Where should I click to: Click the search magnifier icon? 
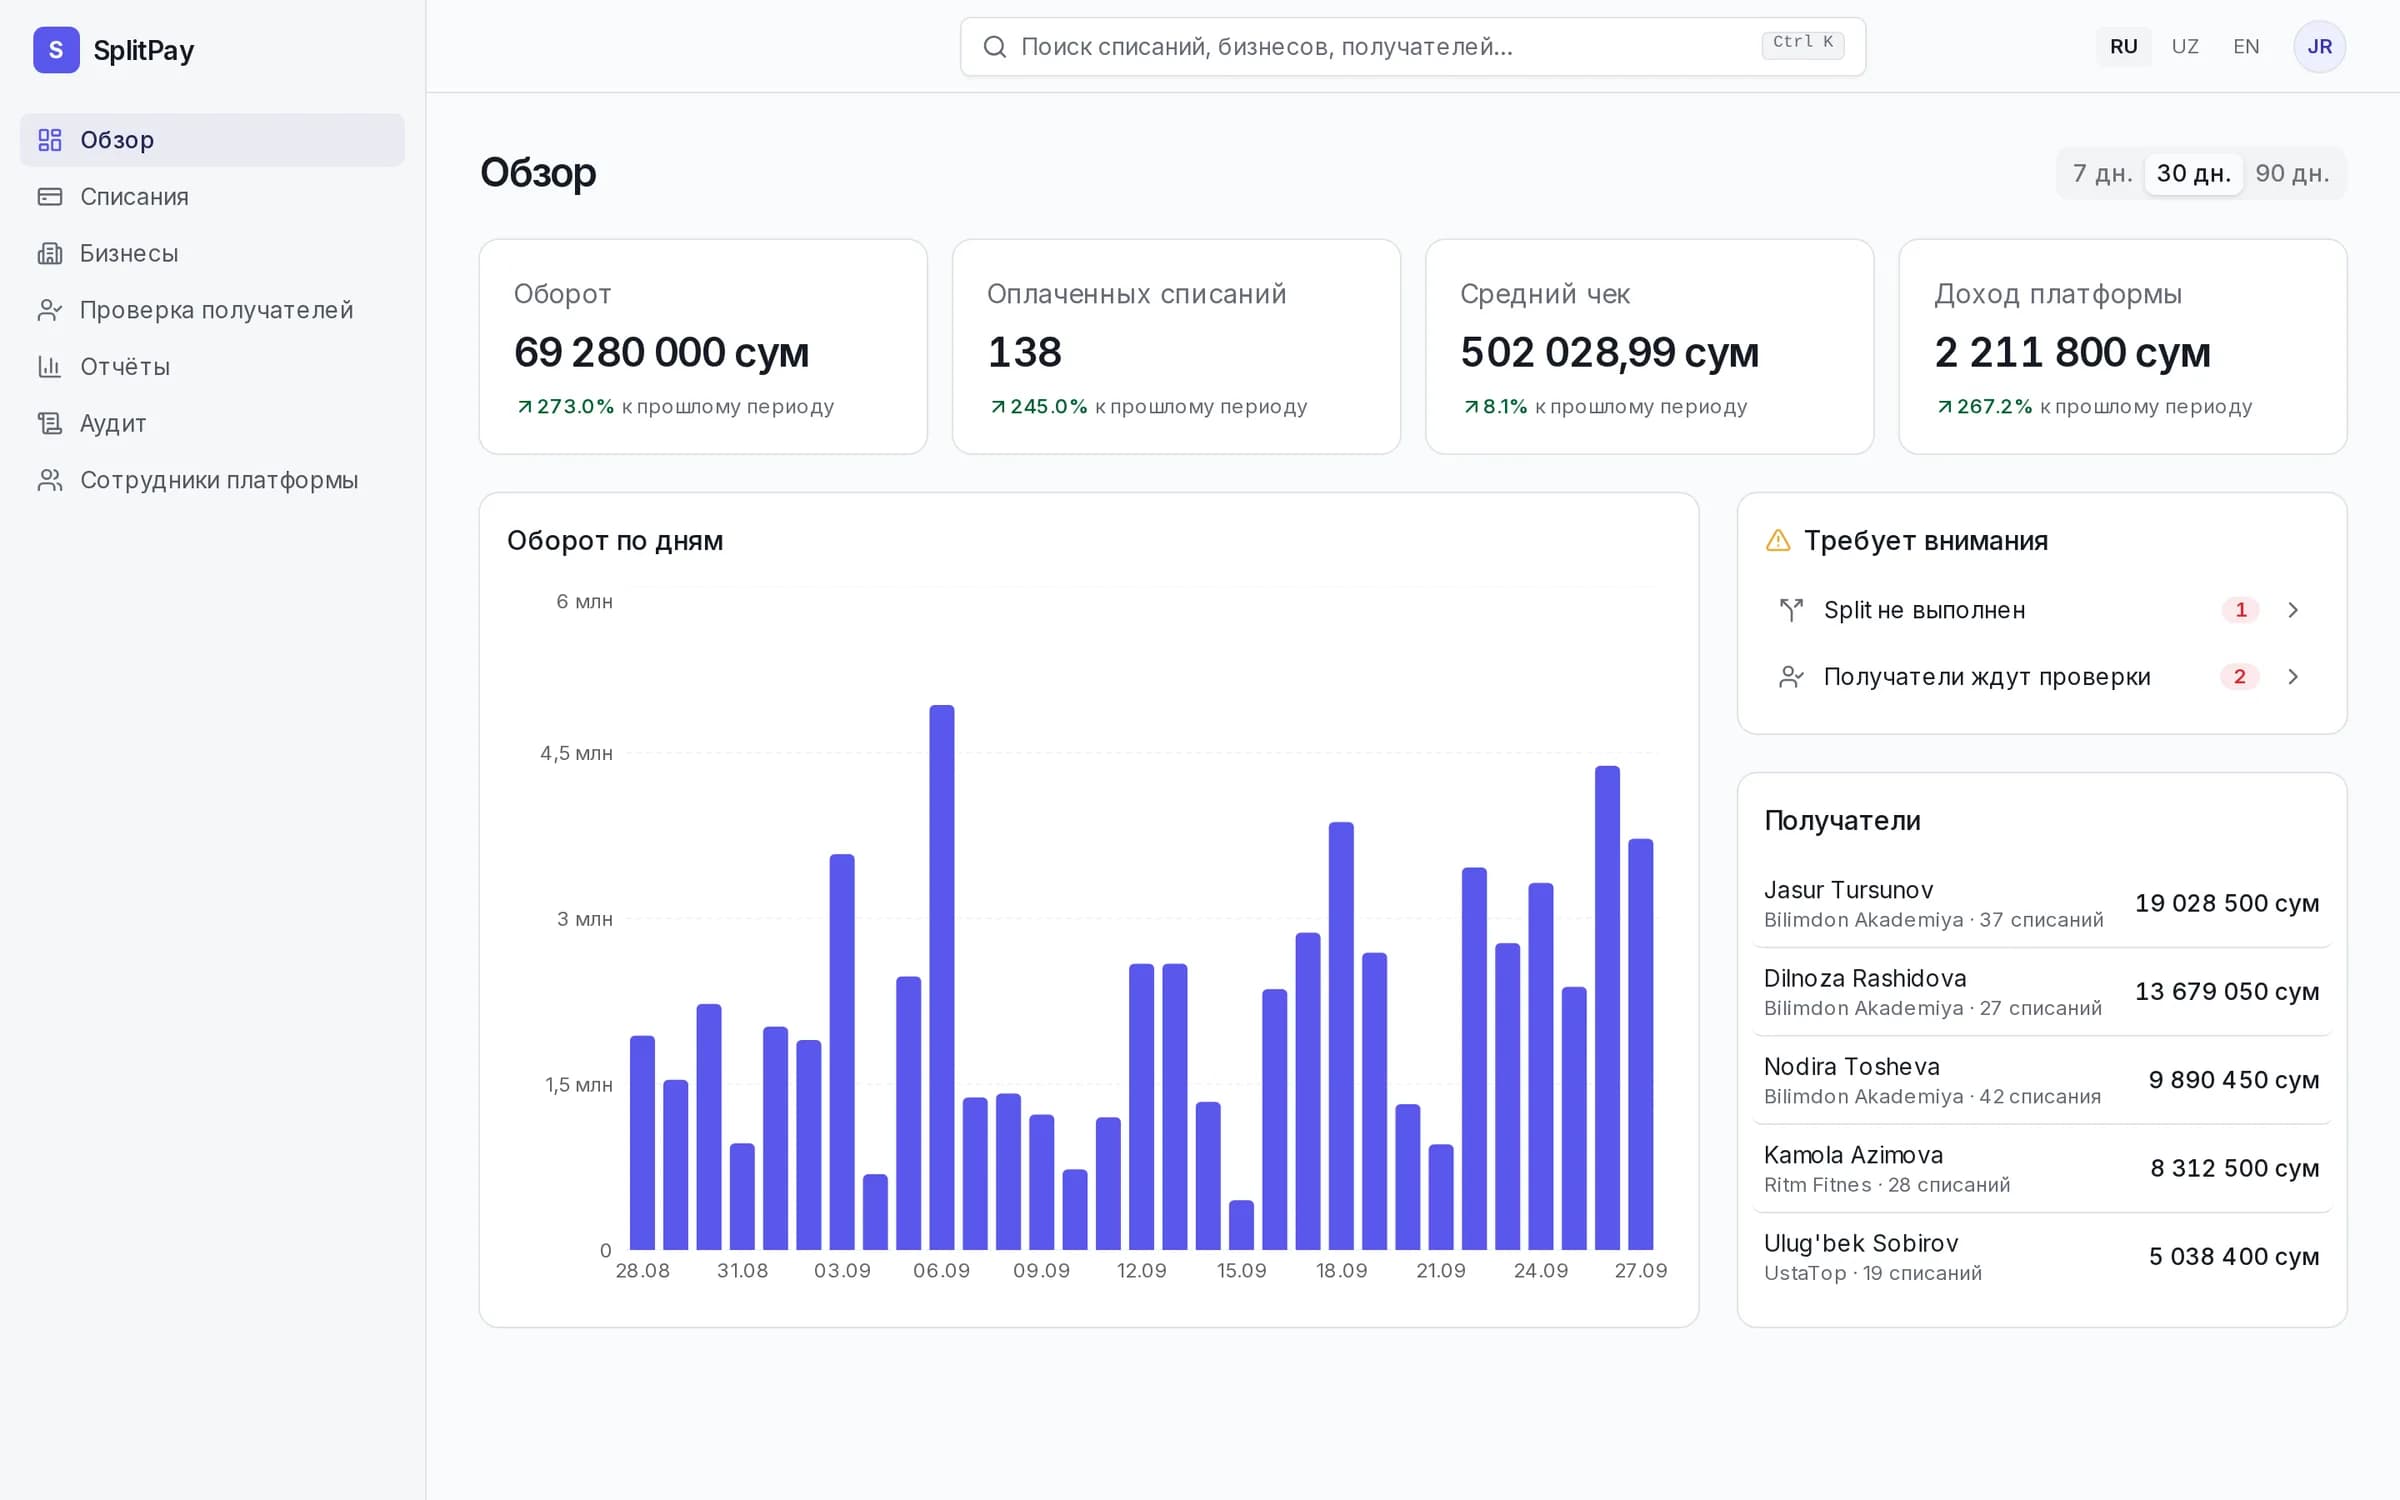tap(994, 47)
